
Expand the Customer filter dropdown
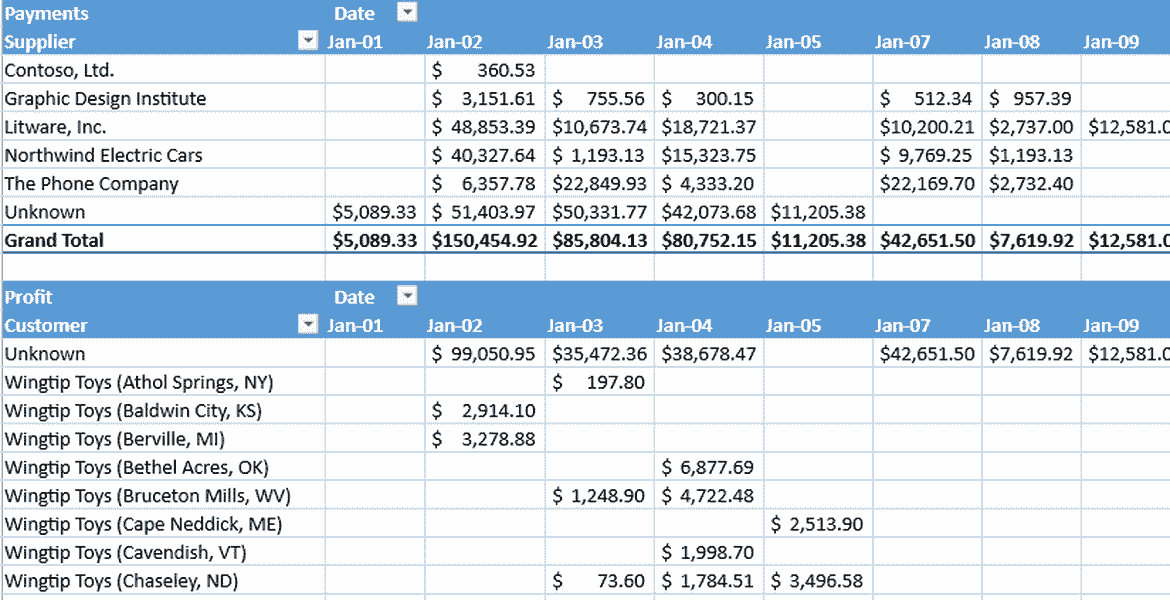[x=309, y=325]
